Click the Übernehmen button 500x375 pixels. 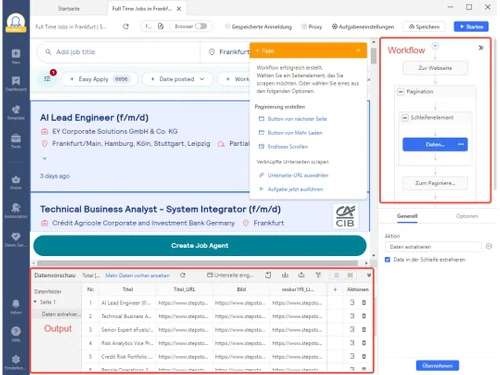pos(437,366)
